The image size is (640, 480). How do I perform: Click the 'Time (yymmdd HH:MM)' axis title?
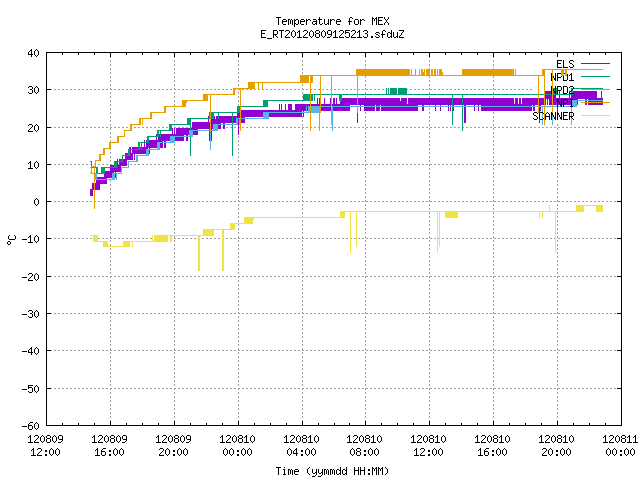[x=332, y=471]
